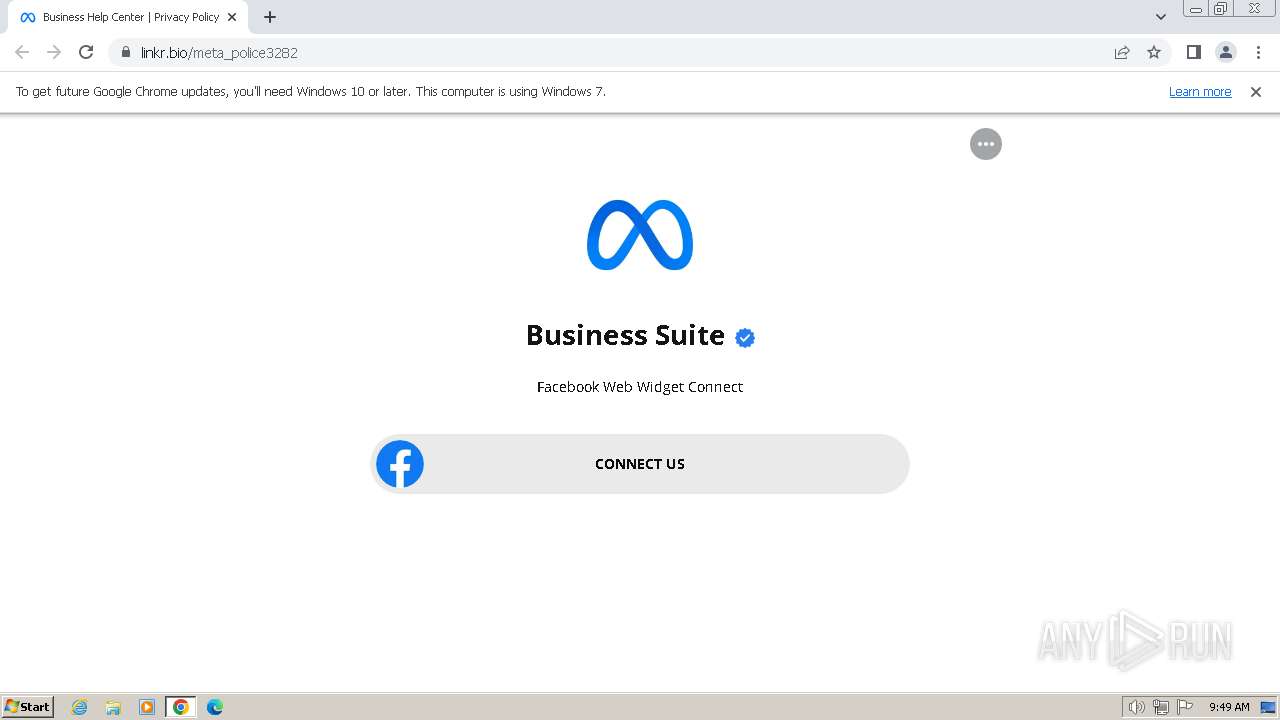This screenshot has height=720, width=1280.
Task: Open the volume control in tray
Action: pos(1137,707)
